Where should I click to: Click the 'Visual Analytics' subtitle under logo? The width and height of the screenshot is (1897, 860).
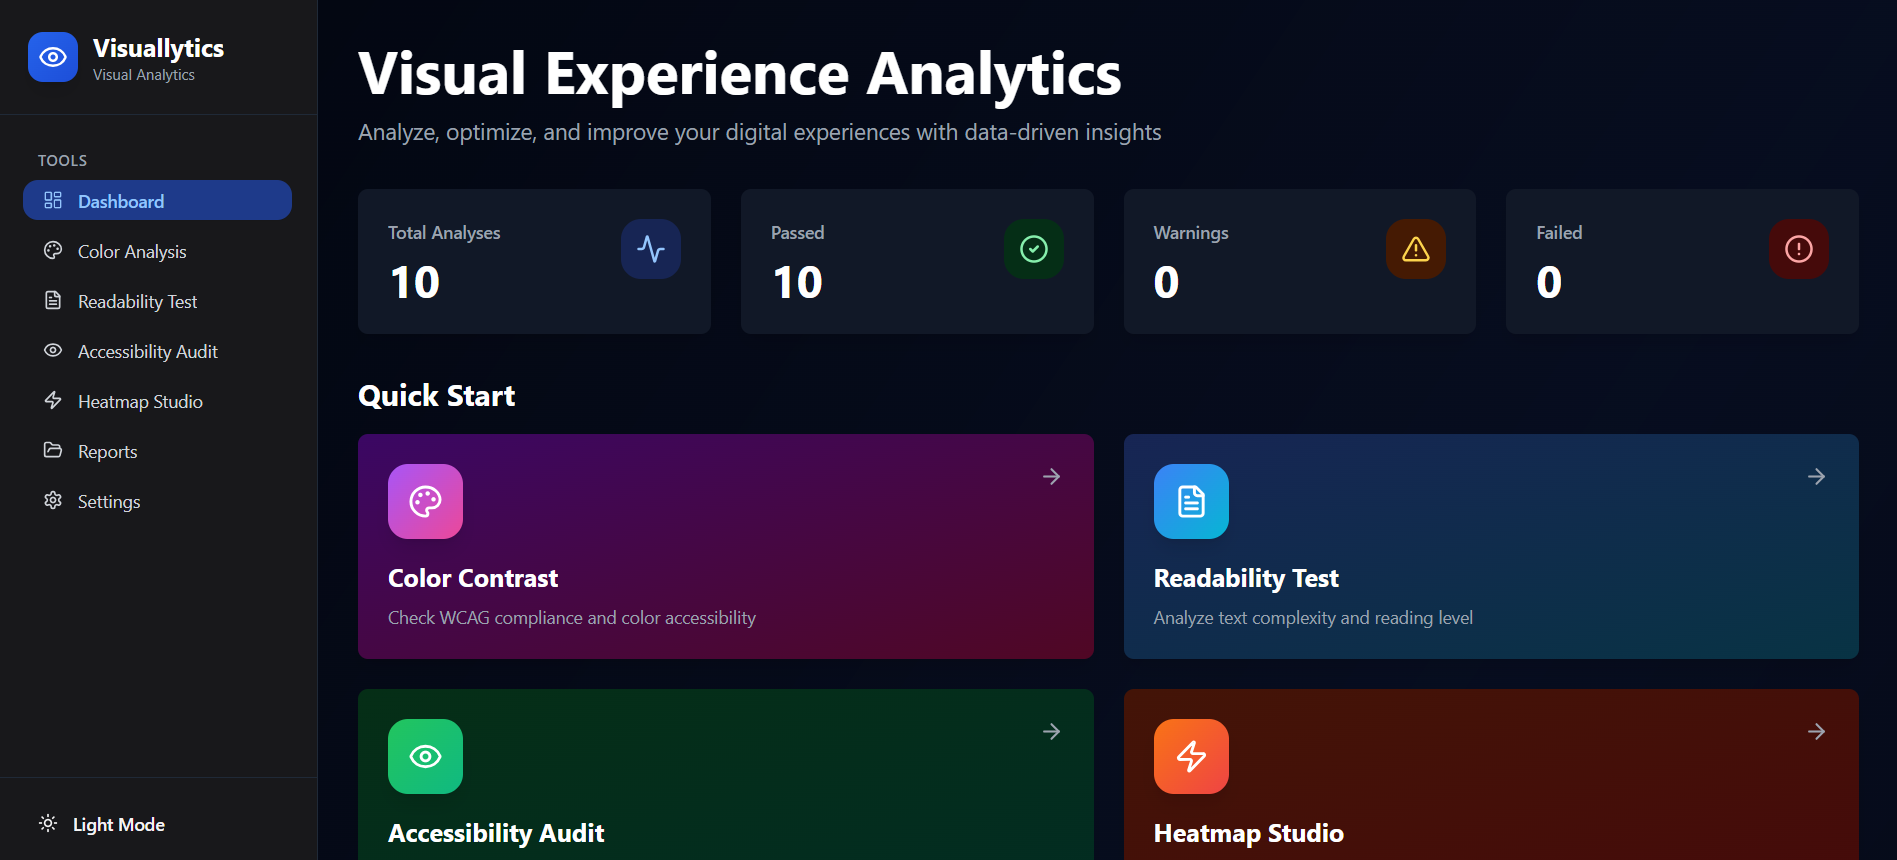tap(144, 75)
